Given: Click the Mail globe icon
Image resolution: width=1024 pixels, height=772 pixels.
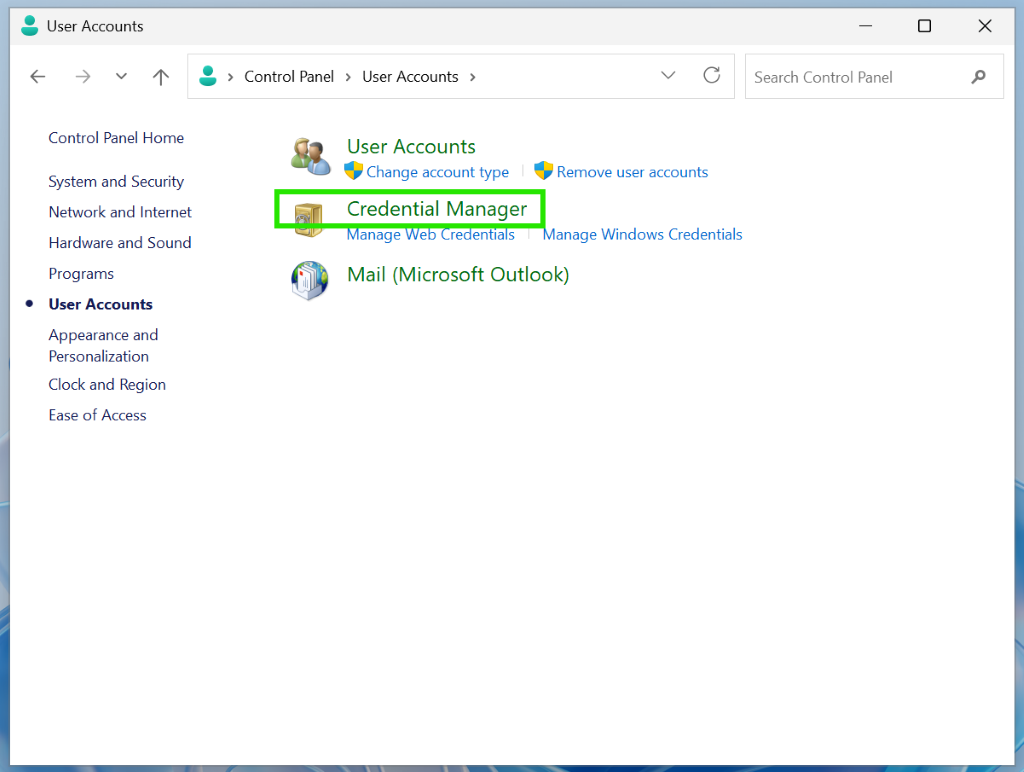Looking at the screenshot, I should pyautogui.click(x=310, y=280).
